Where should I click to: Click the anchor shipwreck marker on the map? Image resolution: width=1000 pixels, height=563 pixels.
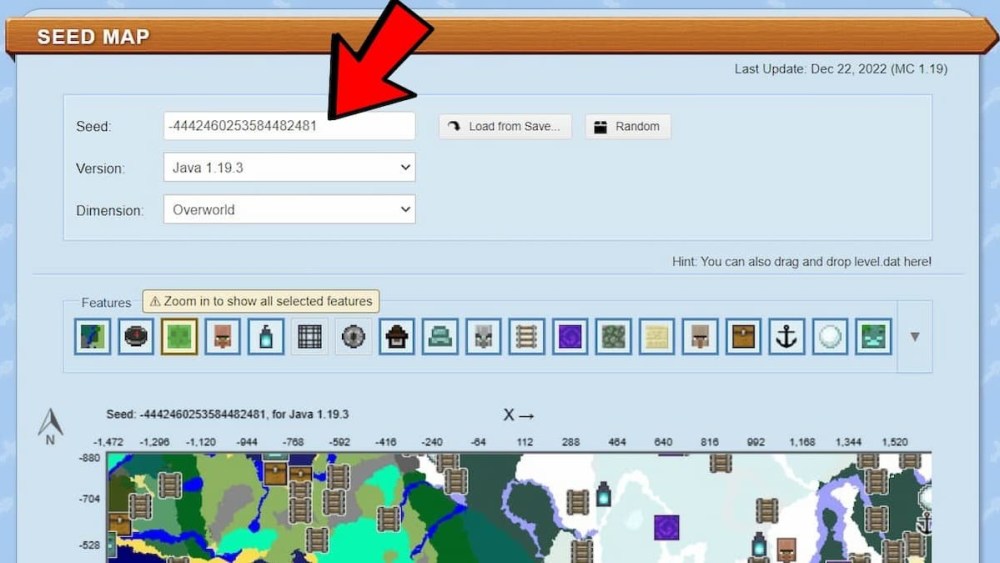[924, 523]
